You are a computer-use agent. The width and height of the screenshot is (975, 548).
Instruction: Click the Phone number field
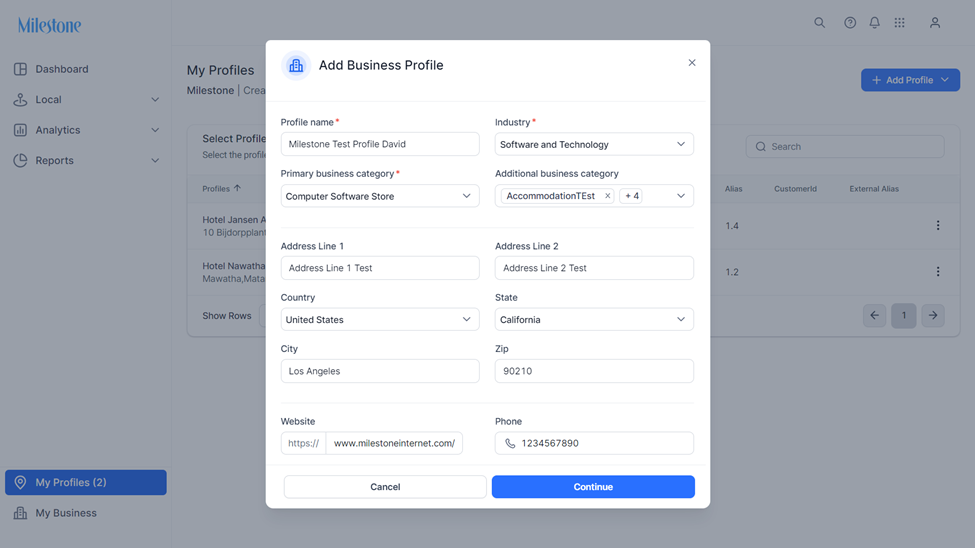594,444
